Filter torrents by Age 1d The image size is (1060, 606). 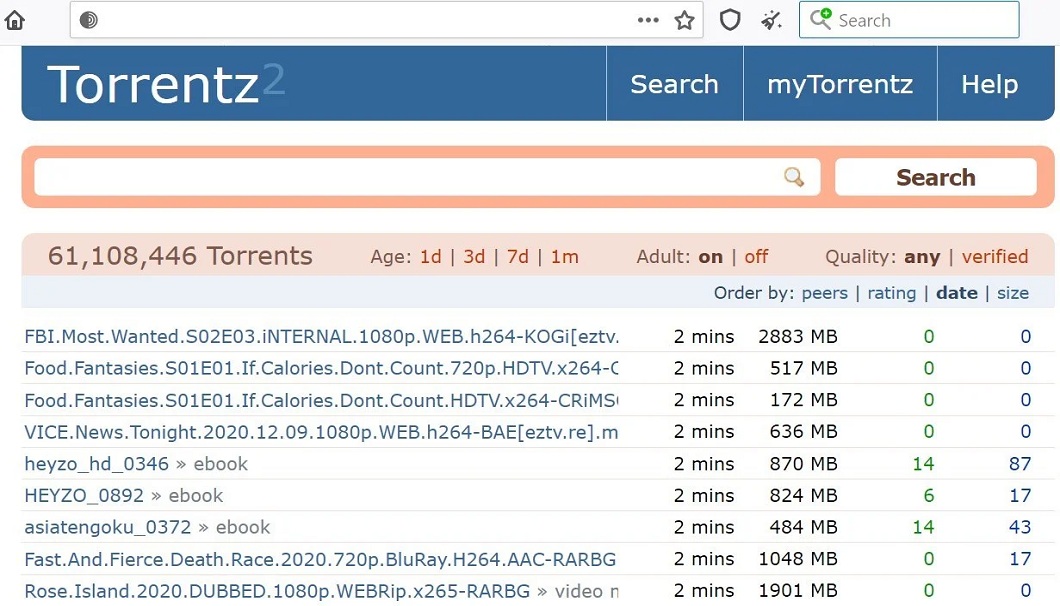[430, 257]
